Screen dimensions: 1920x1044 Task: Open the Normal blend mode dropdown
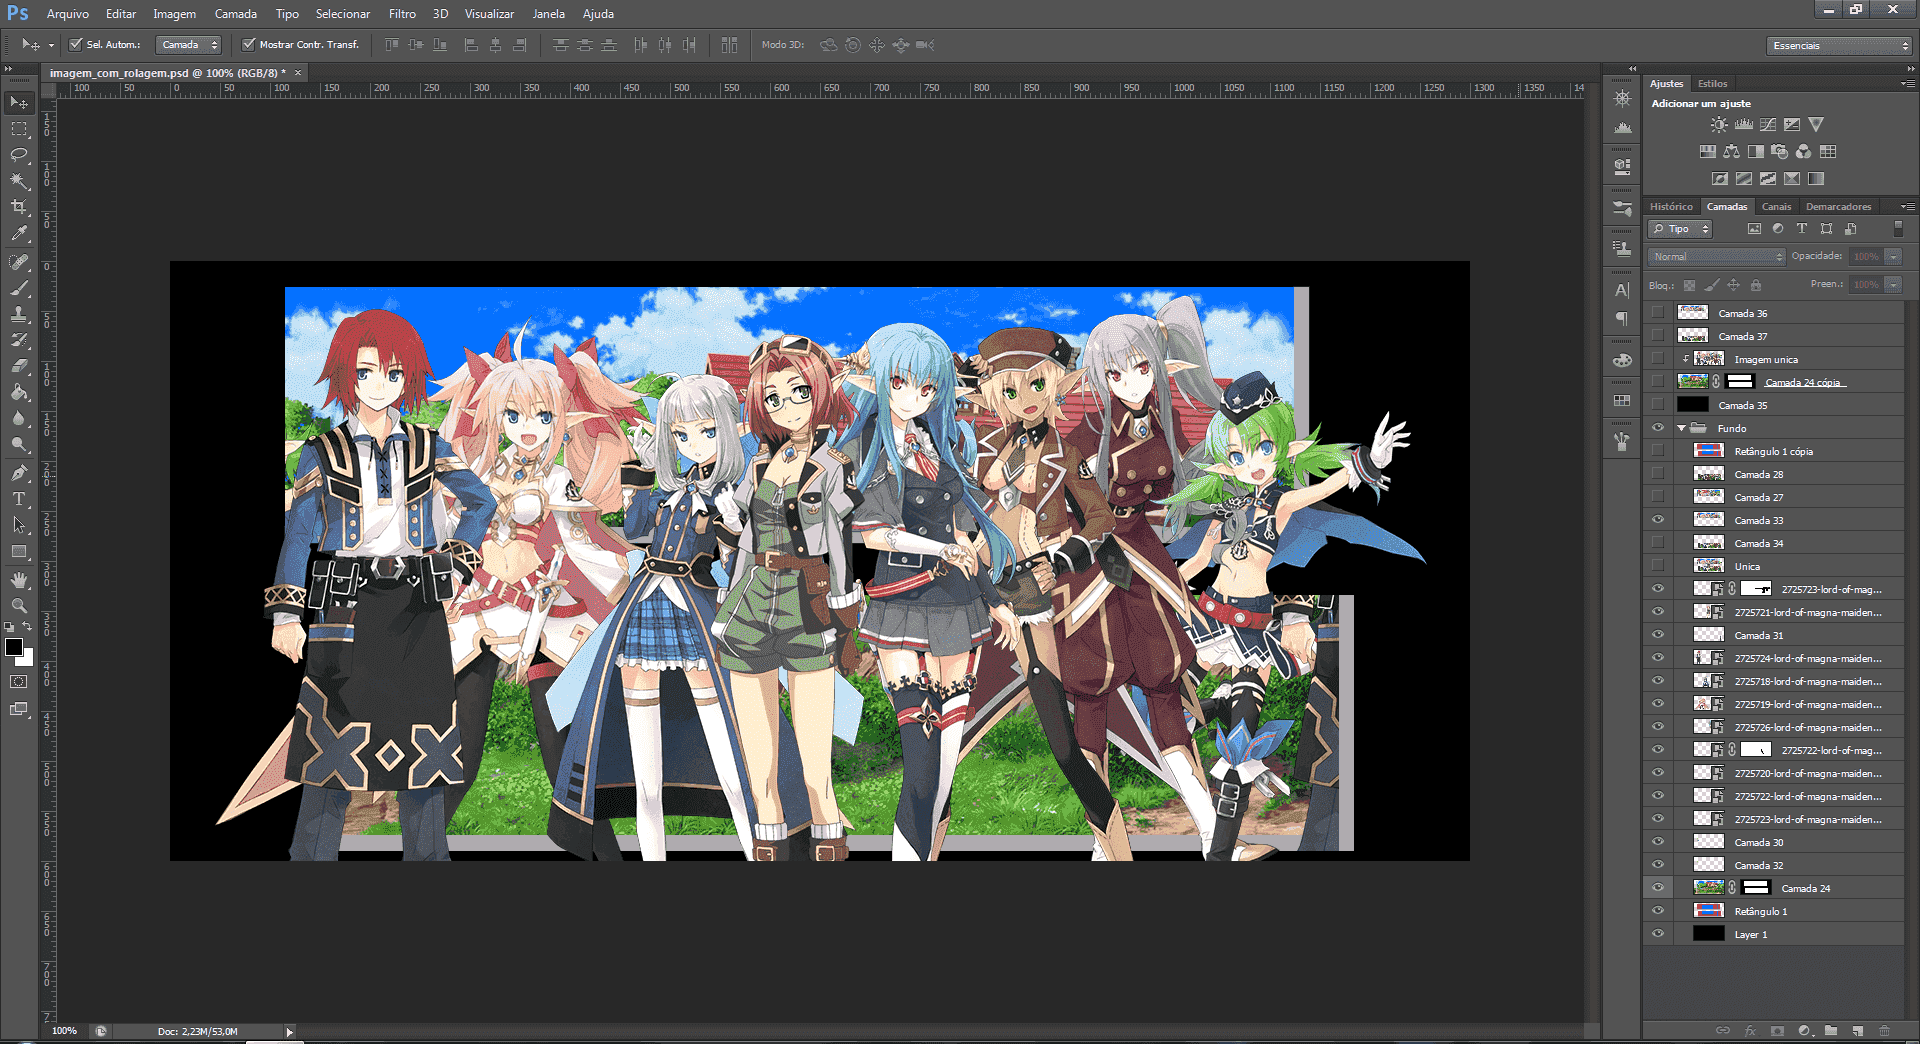(1717, 257)
